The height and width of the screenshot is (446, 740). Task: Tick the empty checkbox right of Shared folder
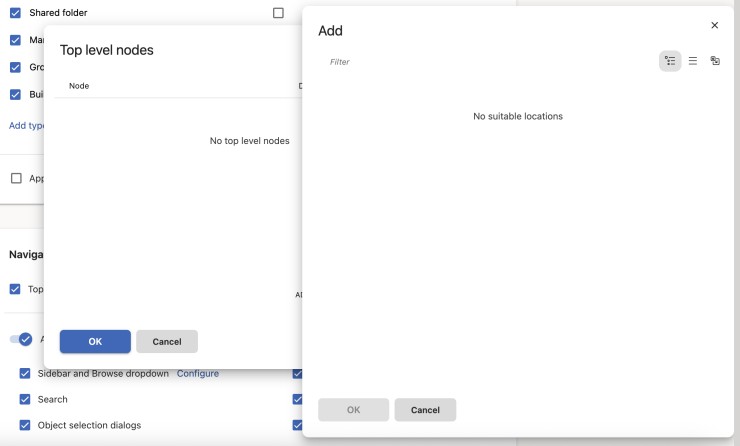tap(278, 13)
